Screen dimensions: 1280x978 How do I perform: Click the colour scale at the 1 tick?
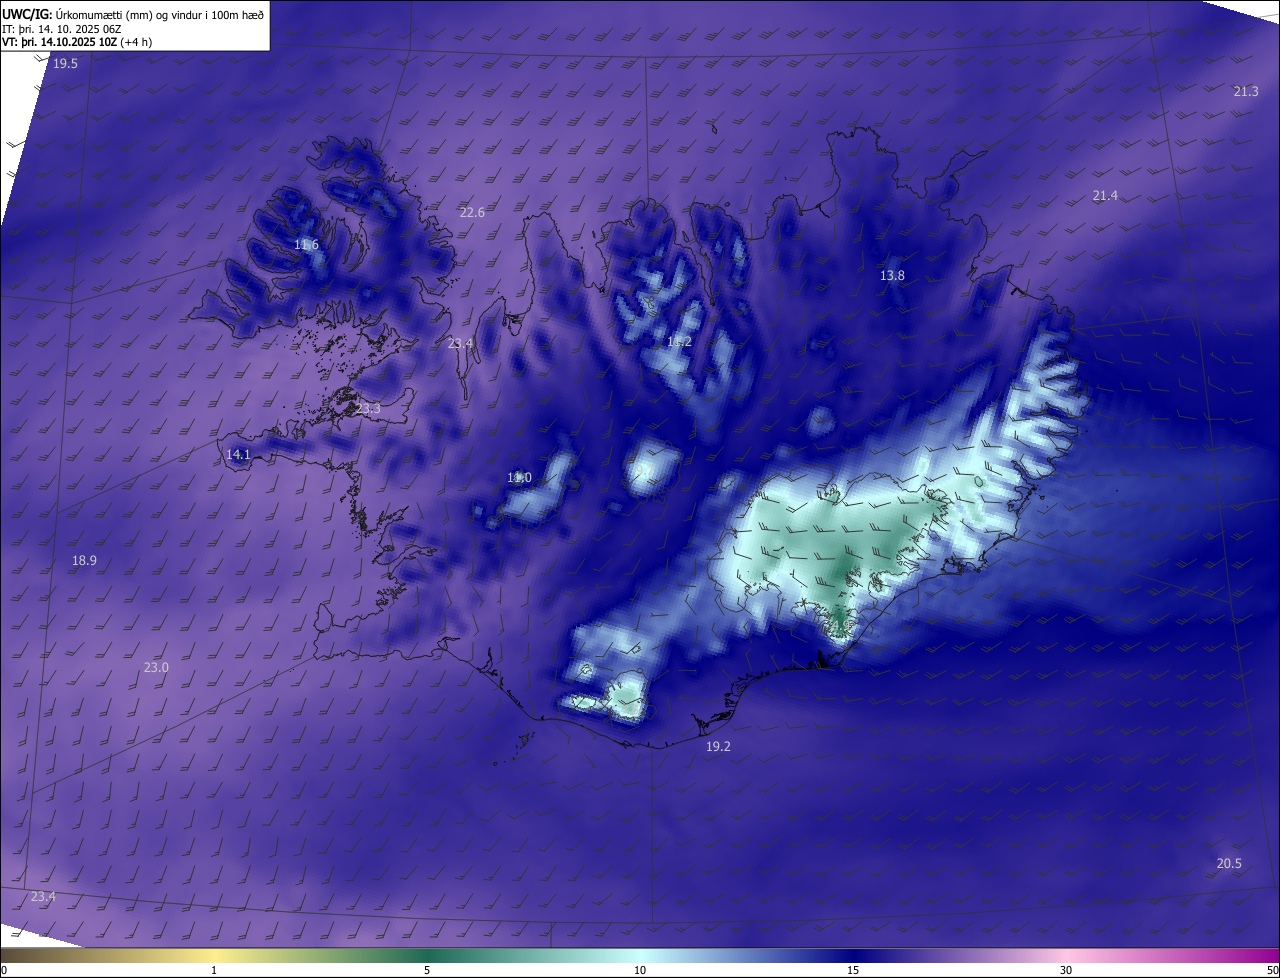pos(214,970)
